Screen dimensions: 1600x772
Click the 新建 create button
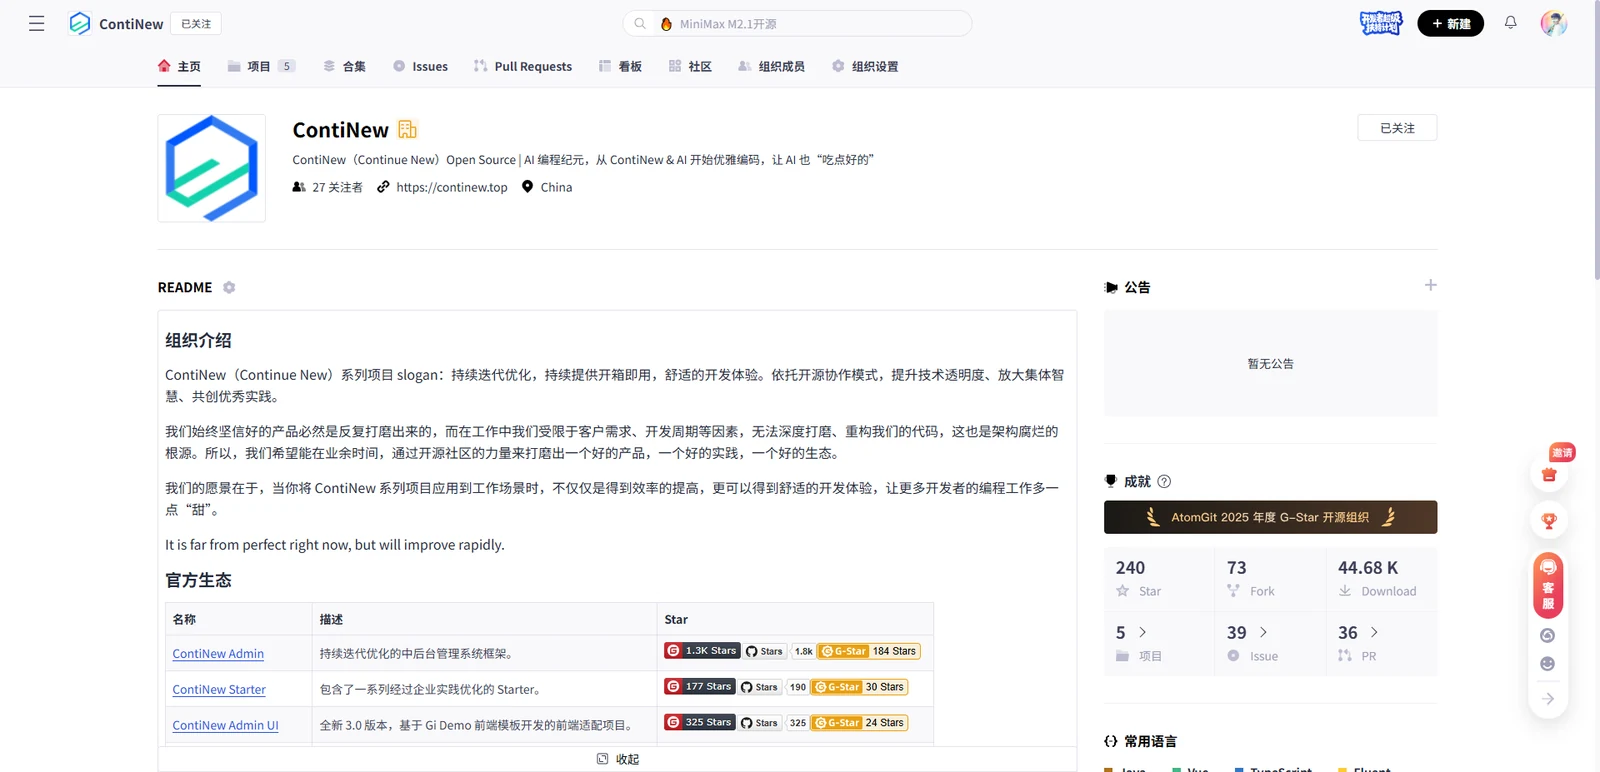pyautogui.click(x=1450, y=23)
